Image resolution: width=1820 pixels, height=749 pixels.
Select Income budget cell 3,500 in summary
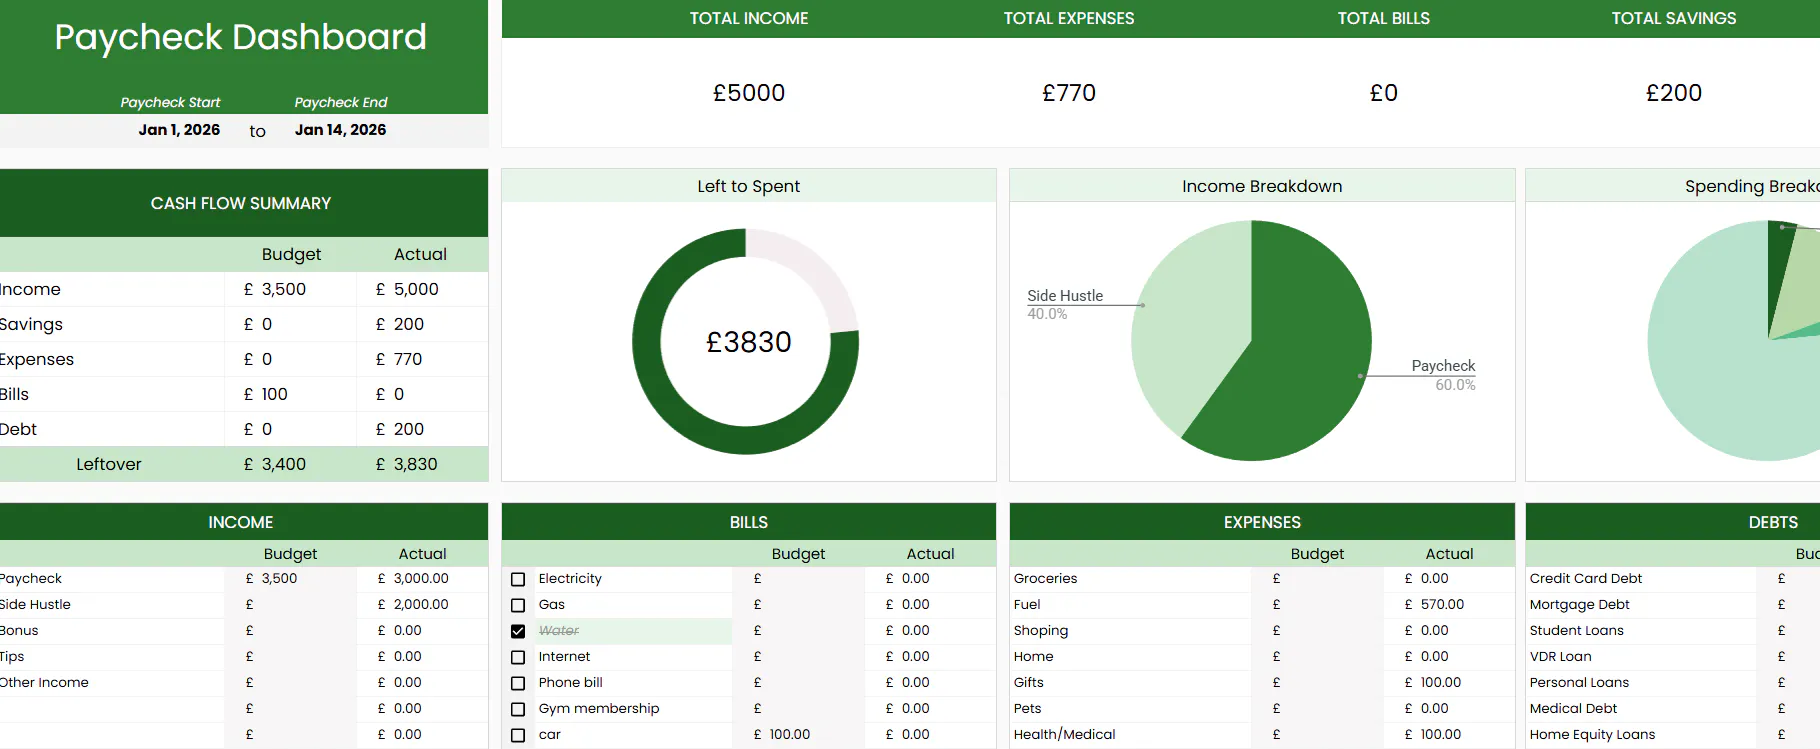tap(291, 289)
